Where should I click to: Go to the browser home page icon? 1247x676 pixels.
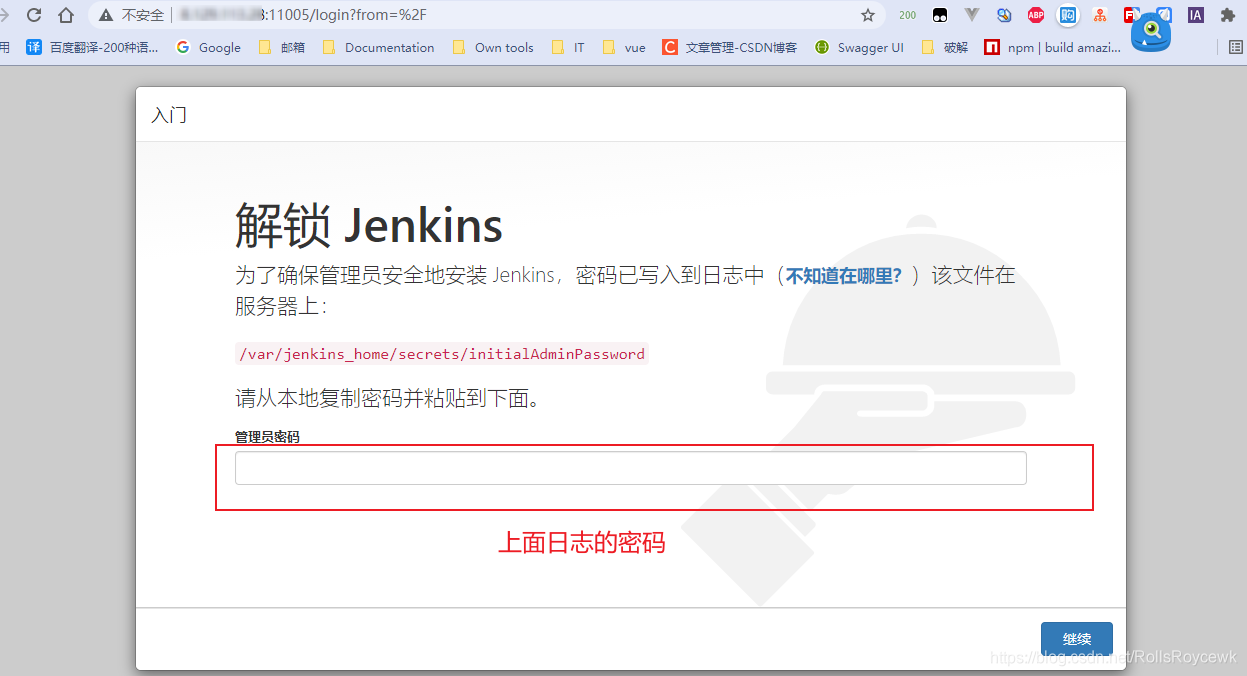click(x=66, y=15)
